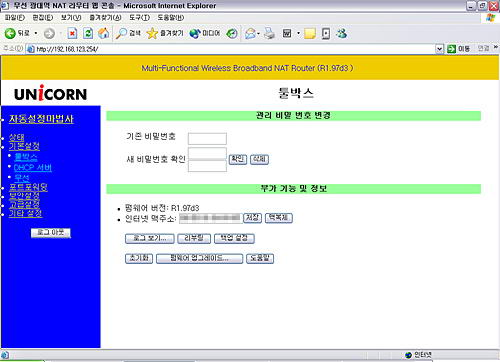Click the 로그 보기... button

coord(150,239)
